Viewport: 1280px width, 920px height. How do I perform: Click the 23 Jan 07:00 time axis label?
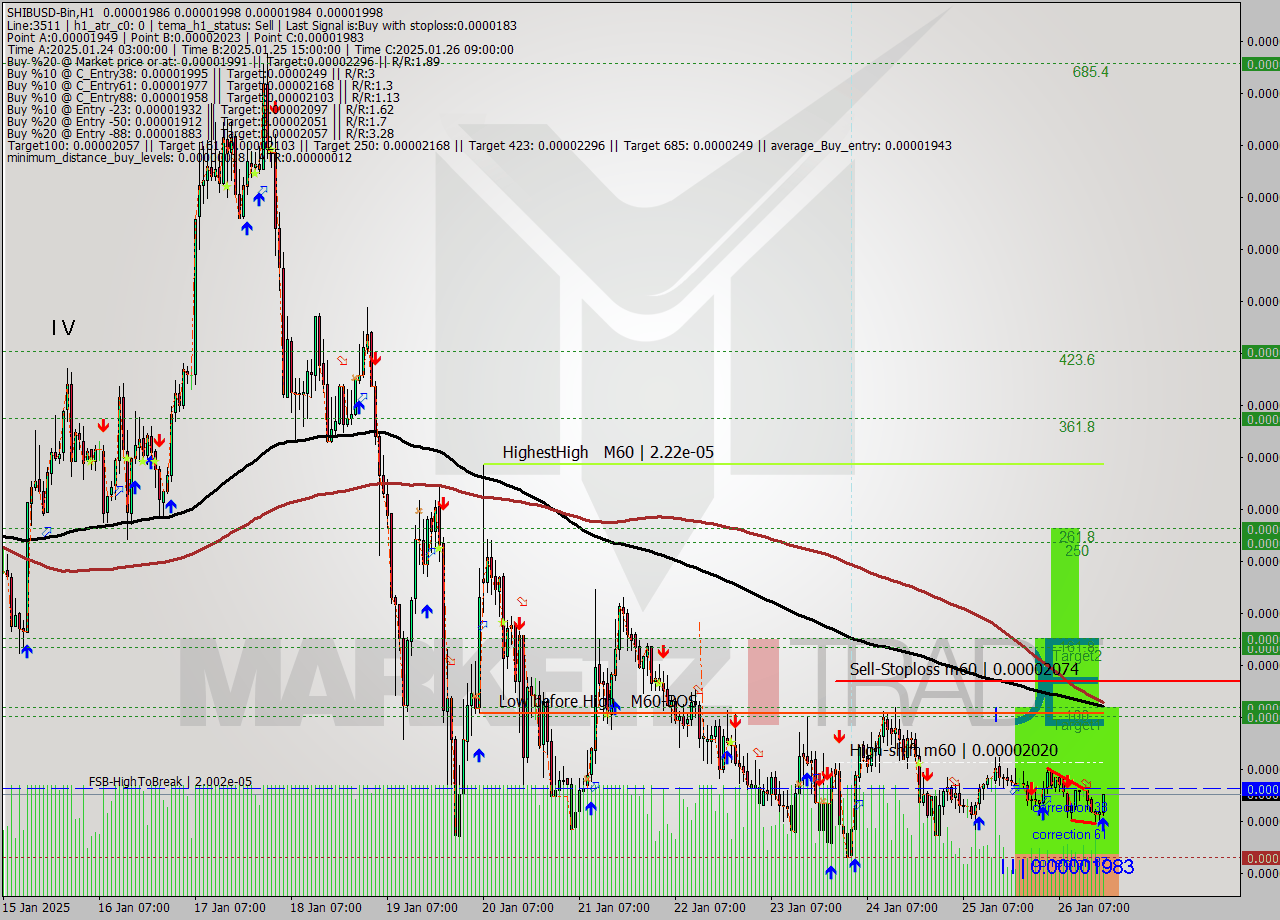805,908
